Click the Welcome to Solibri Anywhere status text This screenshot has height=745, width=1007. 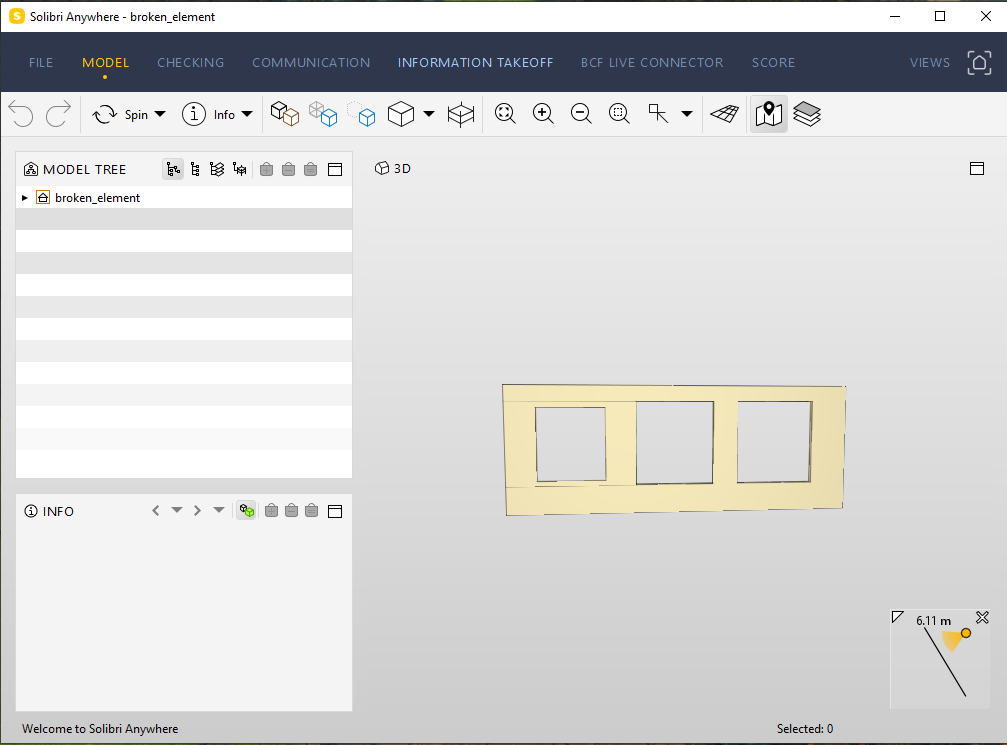(x=100, y=728)
